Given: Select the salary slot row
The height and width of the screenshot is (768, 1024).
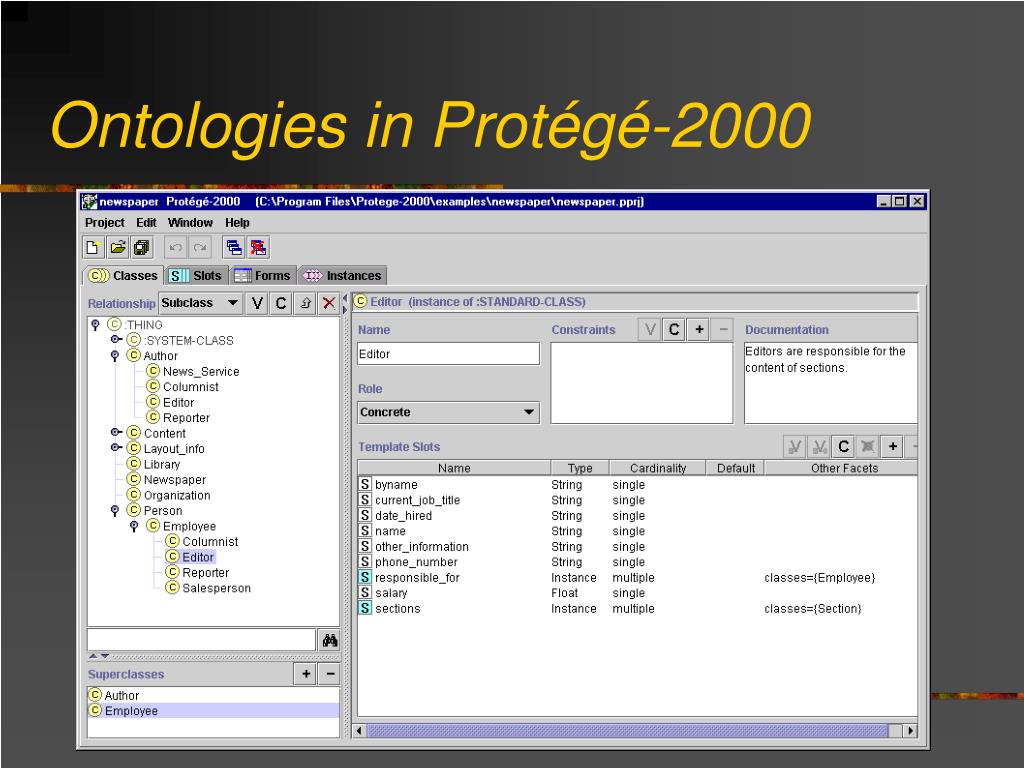Looking at the screenshot, I should 637,593.
